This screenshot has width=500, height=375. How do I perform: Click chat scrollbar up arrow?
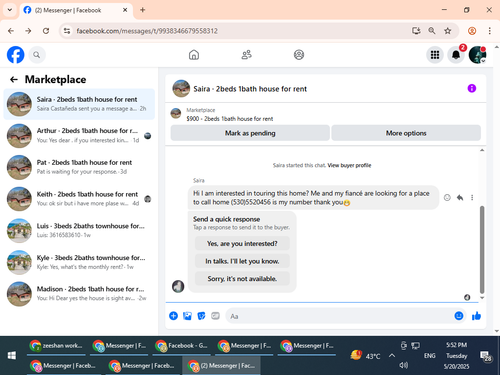click(482, 150)
